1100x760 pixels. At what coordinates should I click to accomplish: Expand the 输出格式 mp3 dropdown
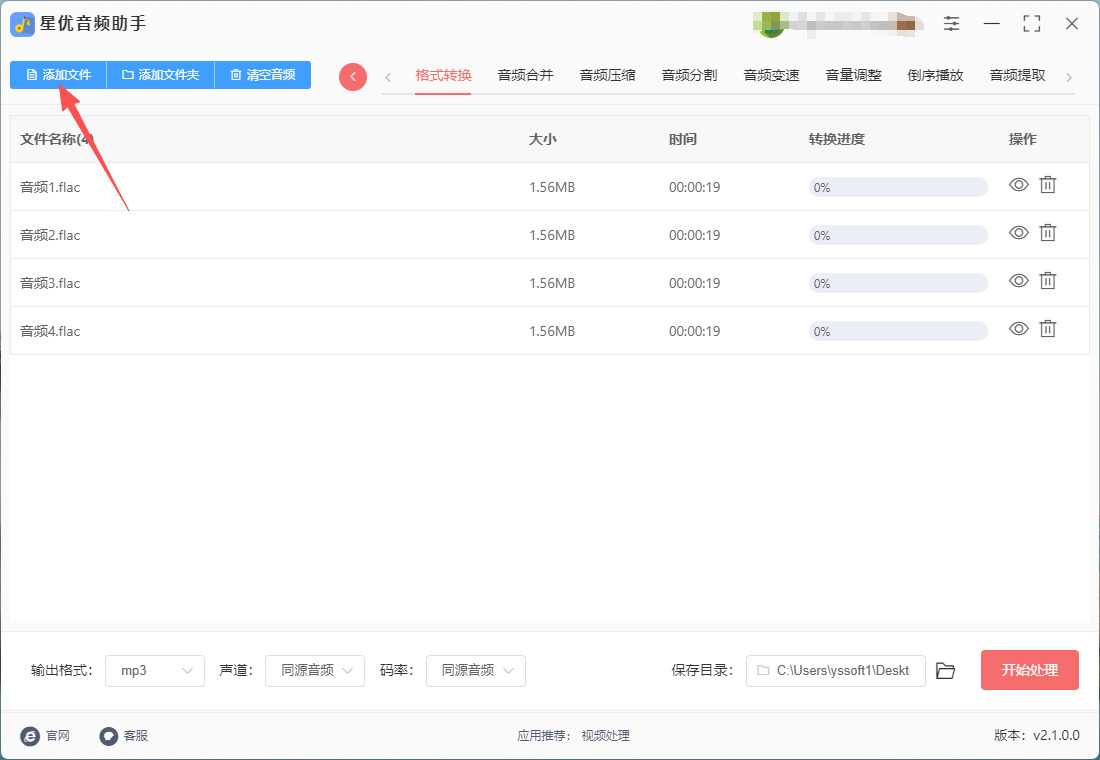155,671
